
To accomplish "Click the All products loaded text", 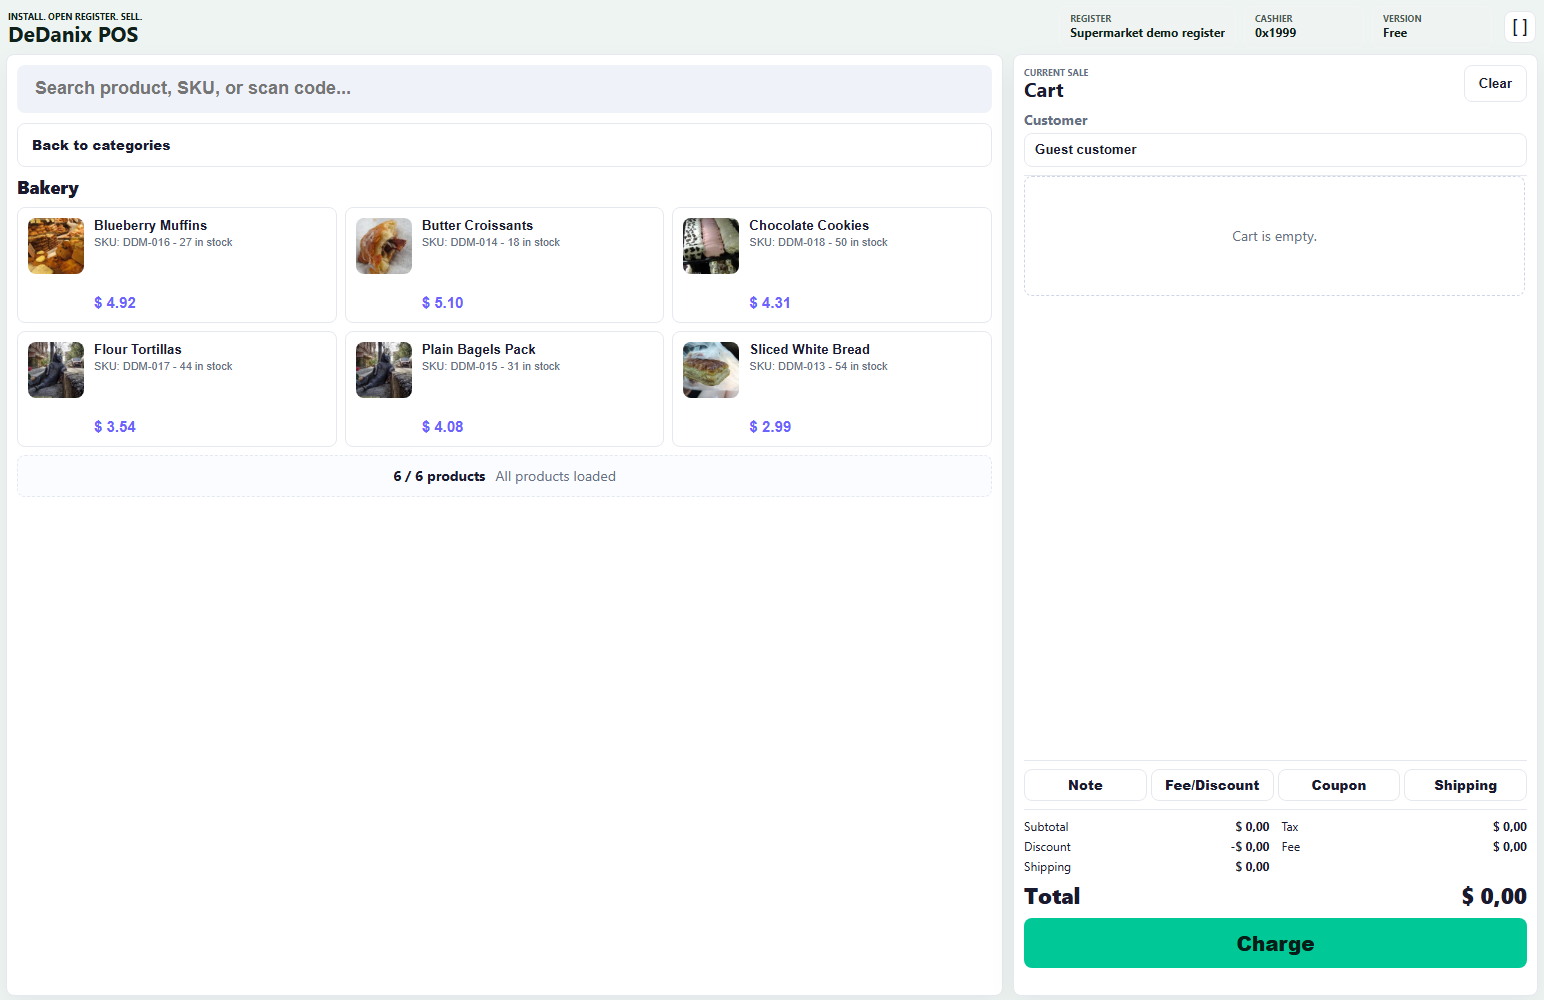I will pos(555,476).
